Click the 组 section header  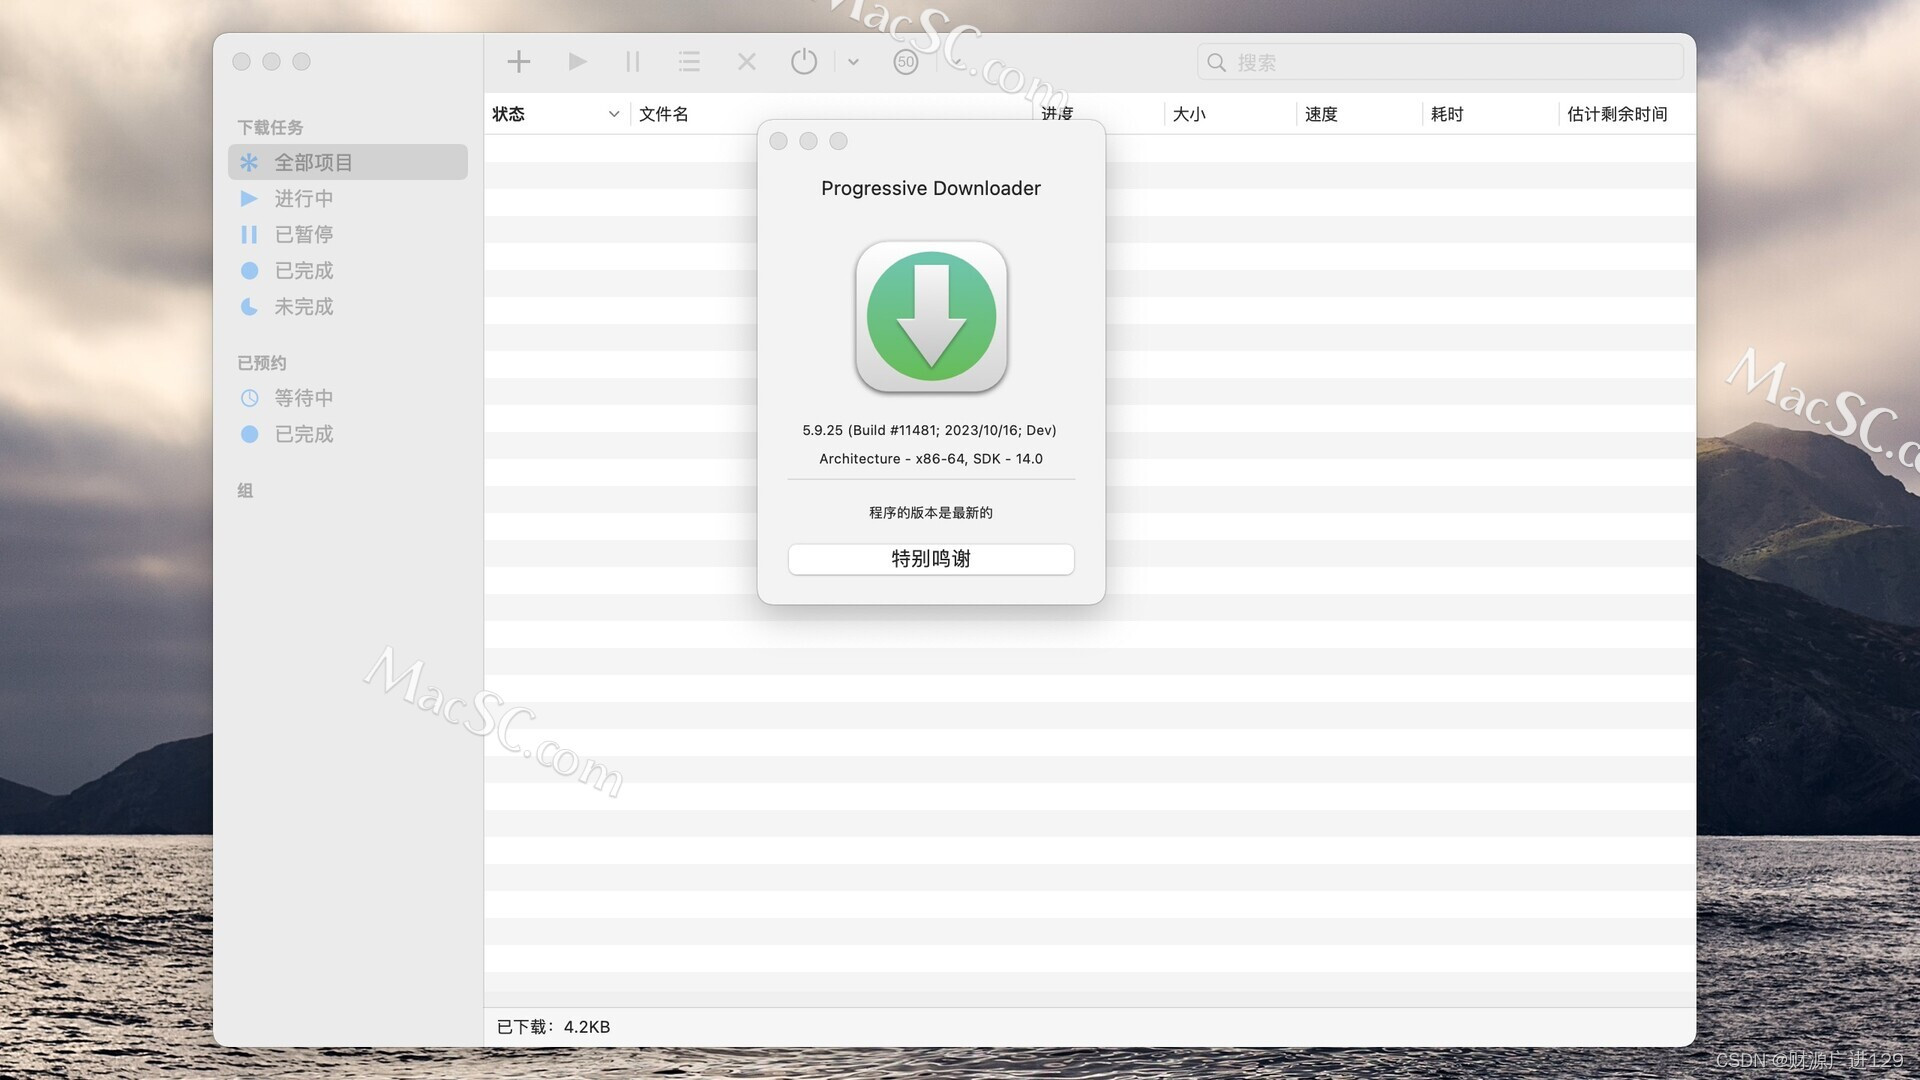click(245, 491)
